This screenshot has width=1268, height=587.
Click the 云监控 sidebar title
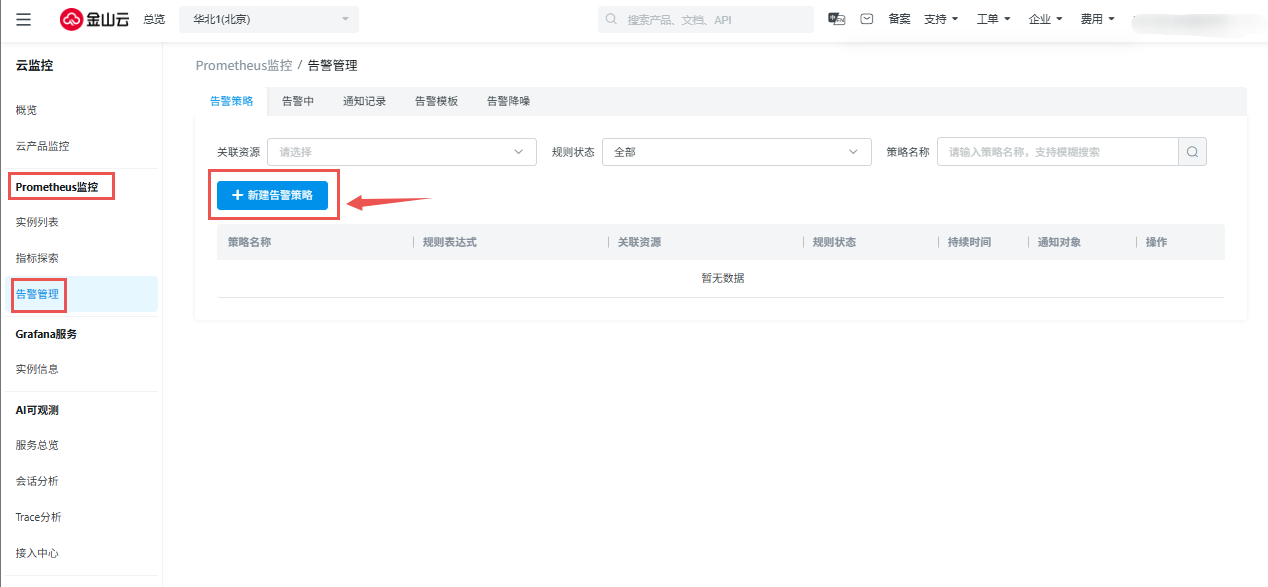[34, 66]
